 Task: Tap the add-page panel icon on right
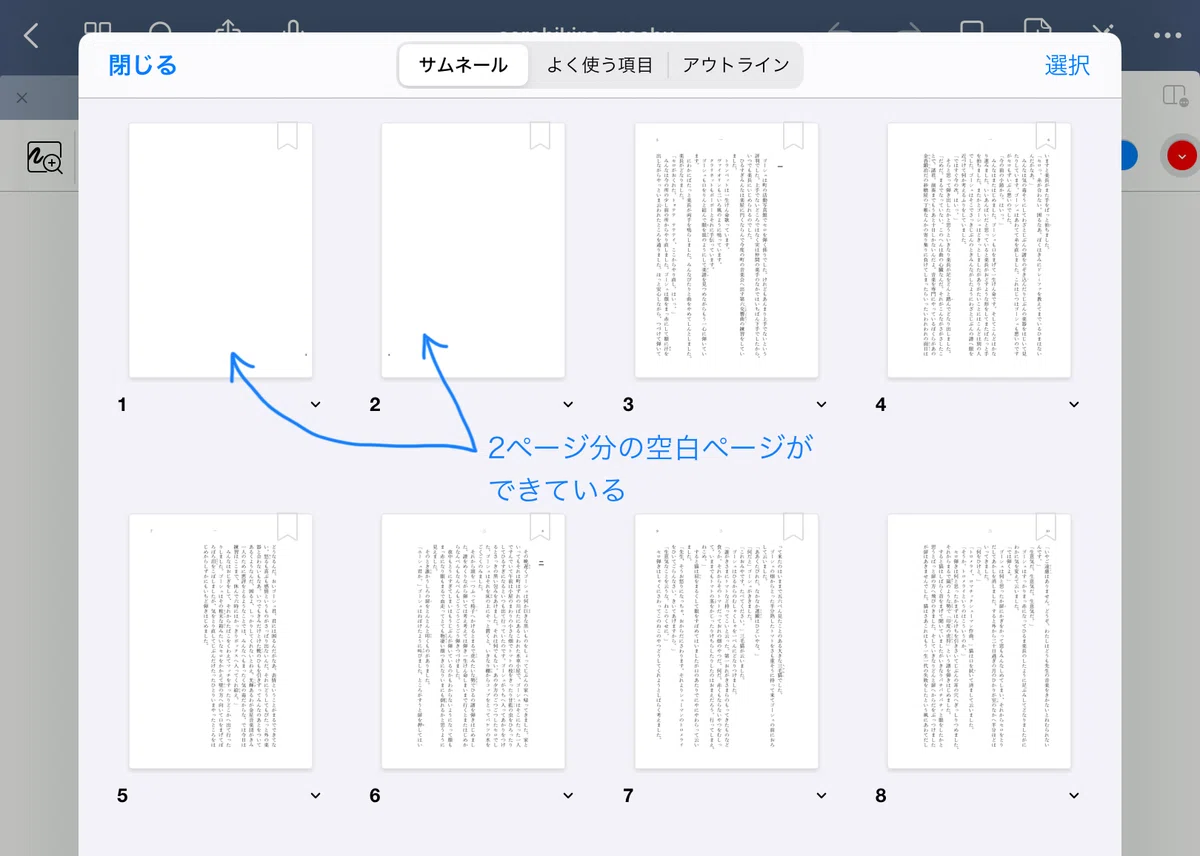pos(1174,96)
